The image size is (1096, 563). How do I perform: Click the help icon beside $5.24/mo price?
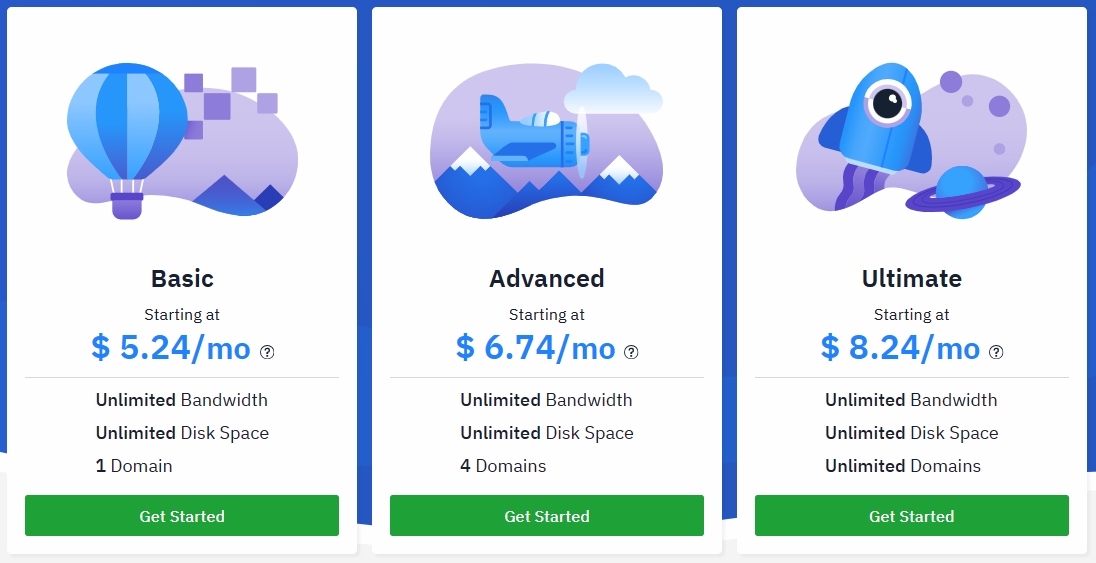(x=267, y=352)
